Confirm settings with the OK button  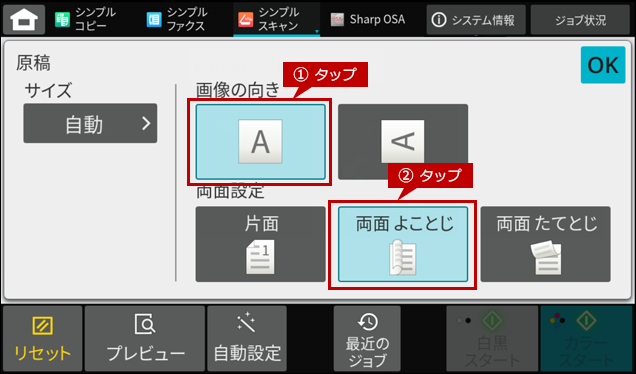[603, 65]
